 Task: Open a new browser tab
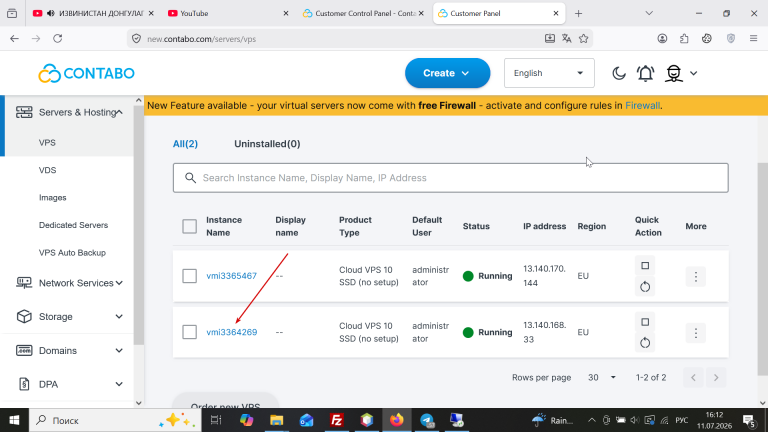[x=578, y=13]
